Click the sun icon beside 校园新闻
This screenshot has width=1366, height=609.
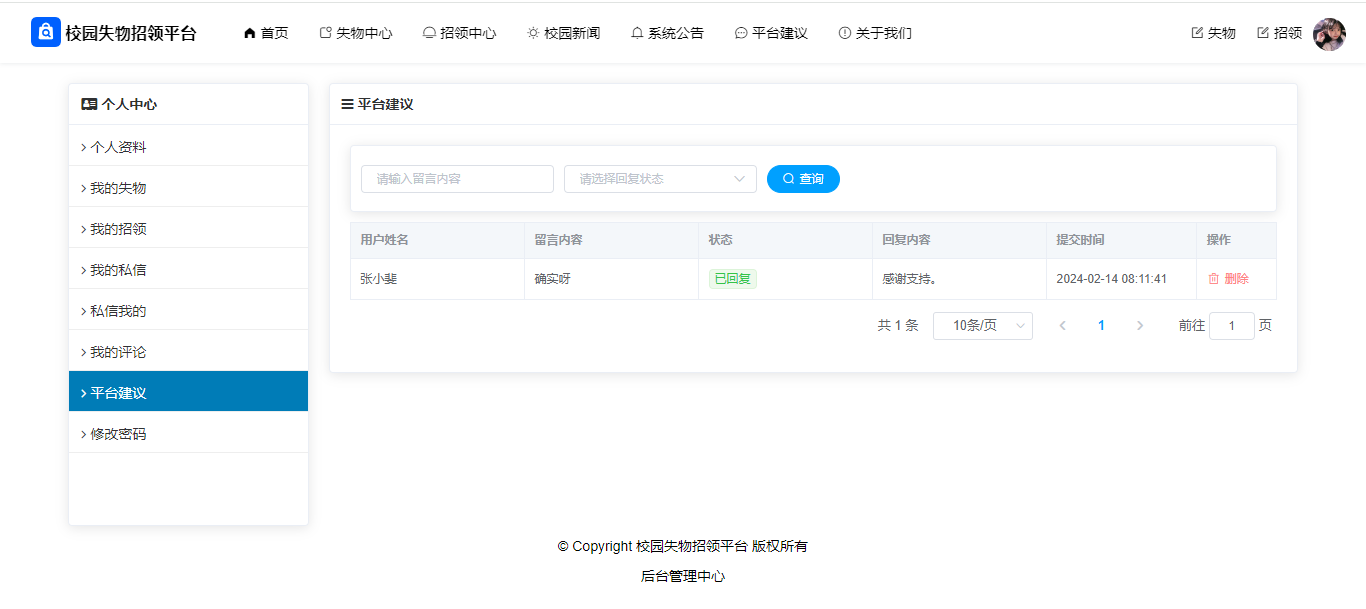pos(533,33)
